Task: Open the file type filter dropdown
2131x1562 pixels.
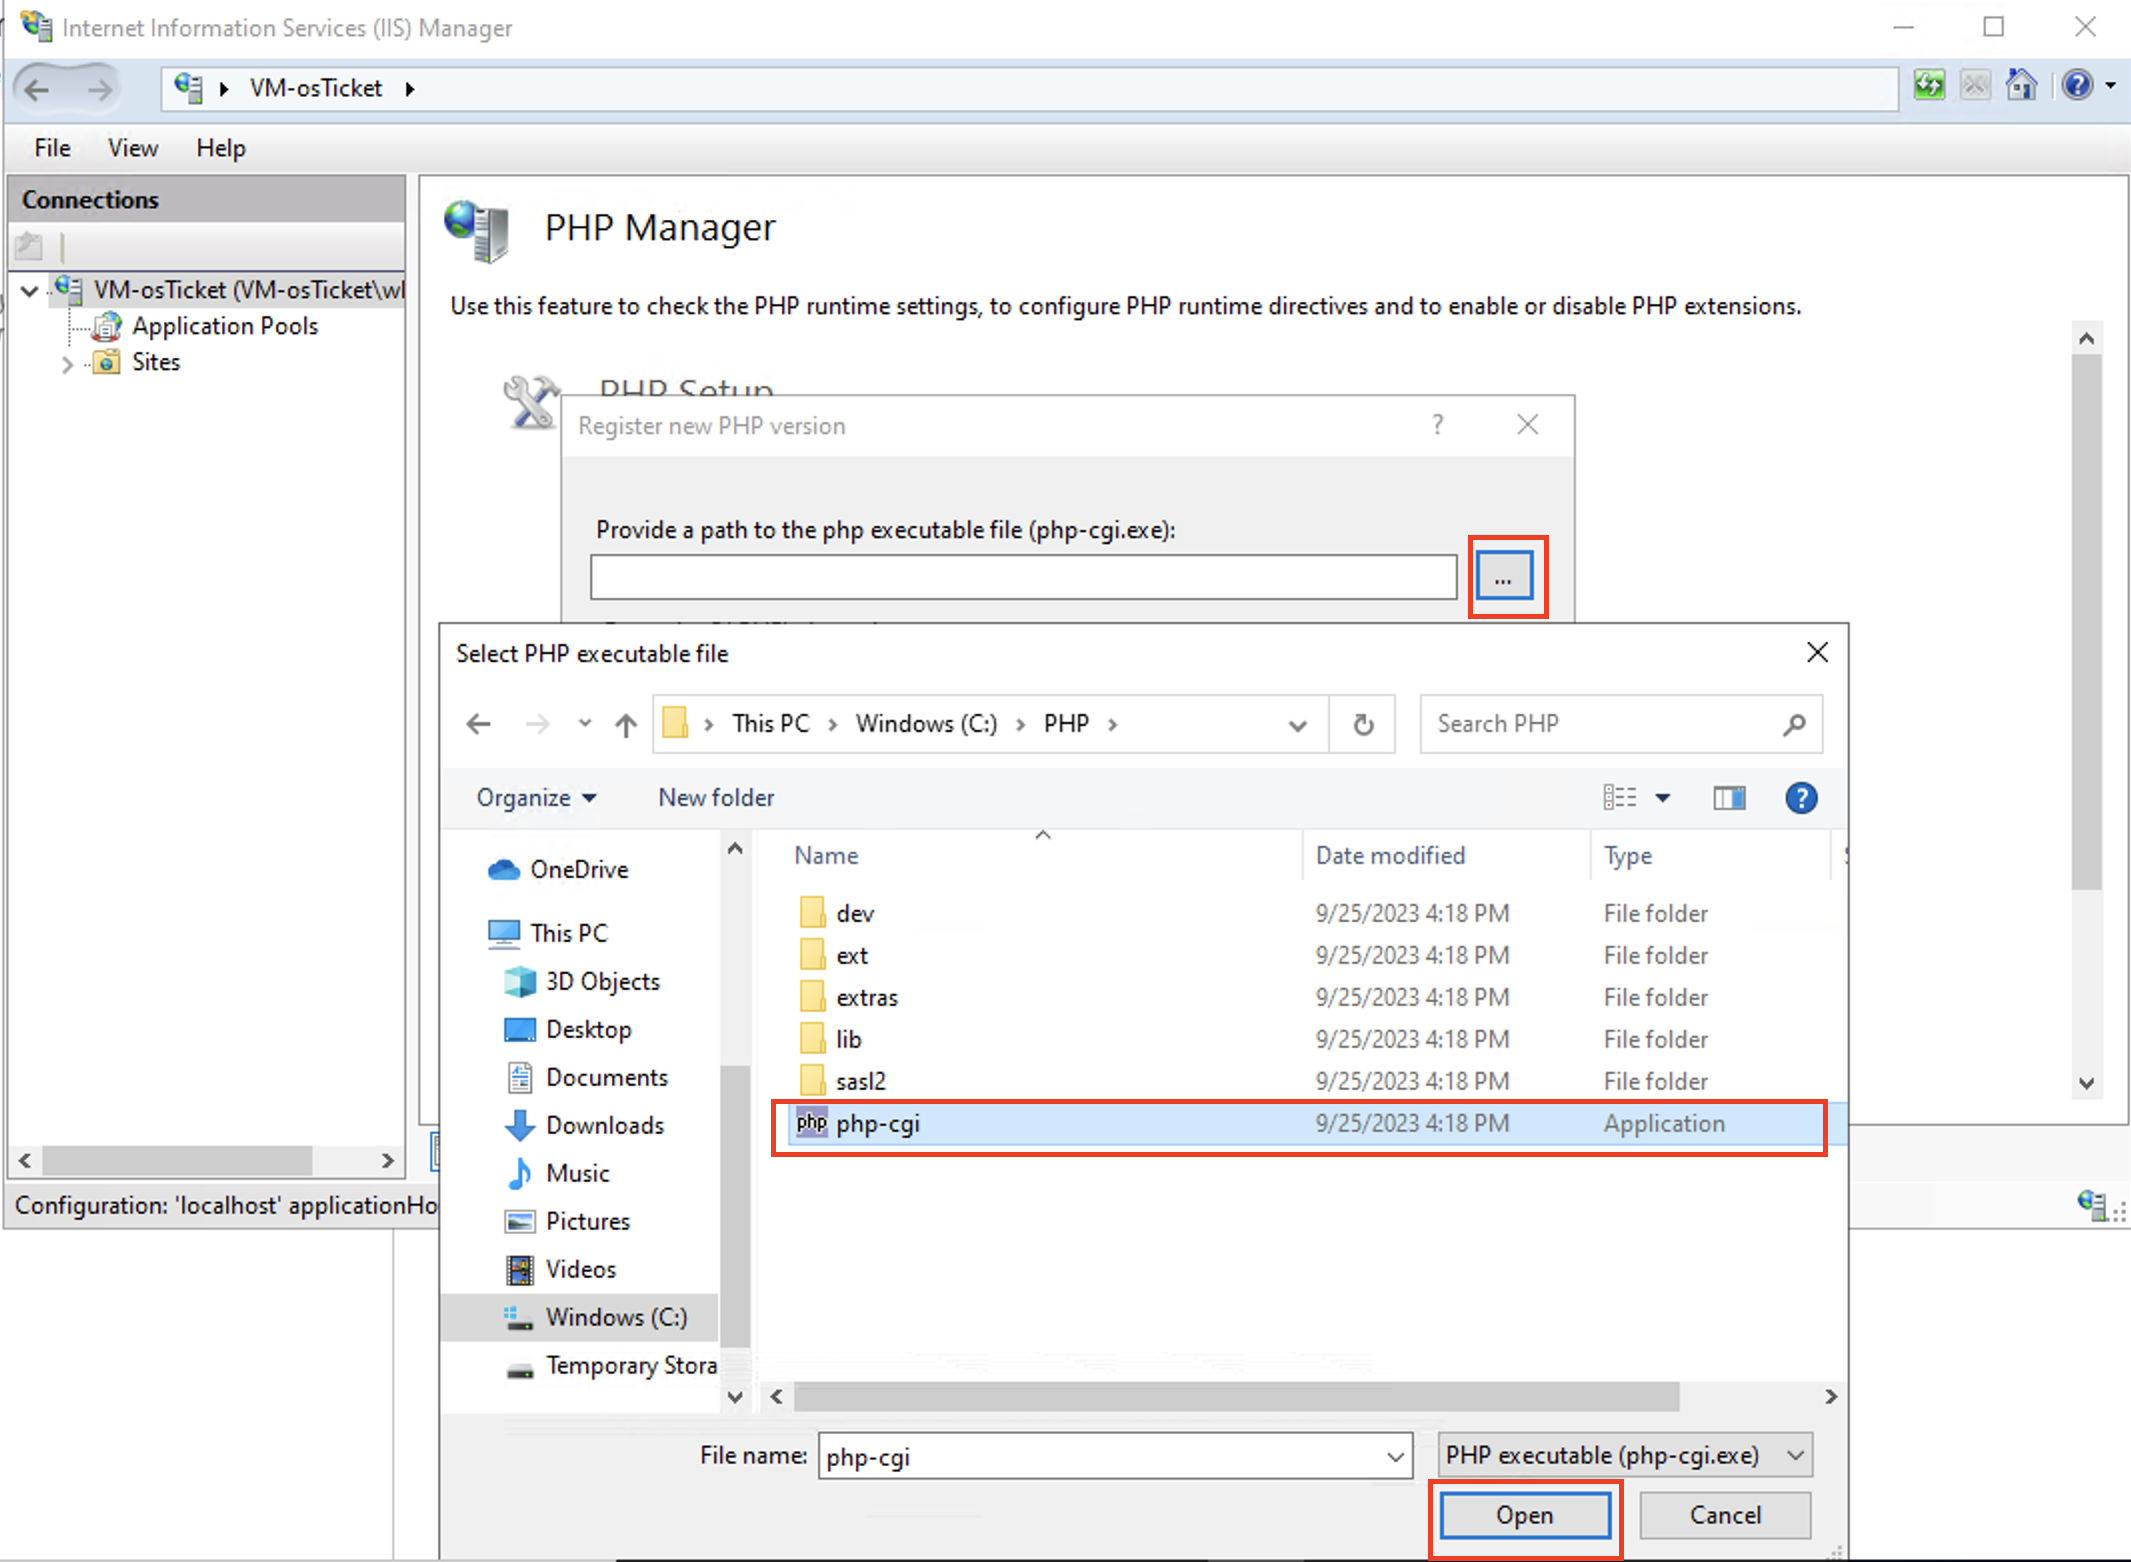Action: 1795,1456
